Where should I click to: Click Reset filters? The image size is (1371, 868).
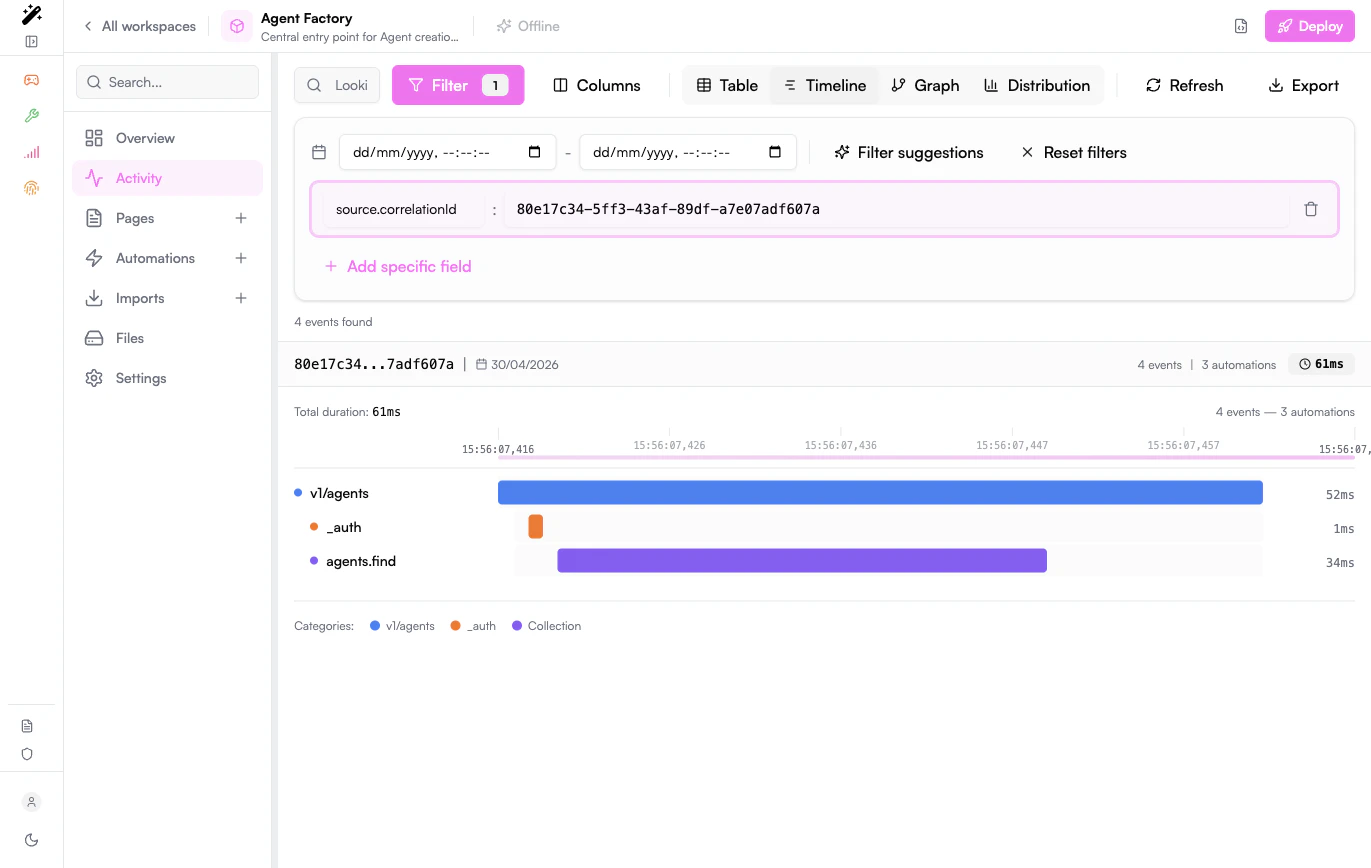[x=1074, y=152]
